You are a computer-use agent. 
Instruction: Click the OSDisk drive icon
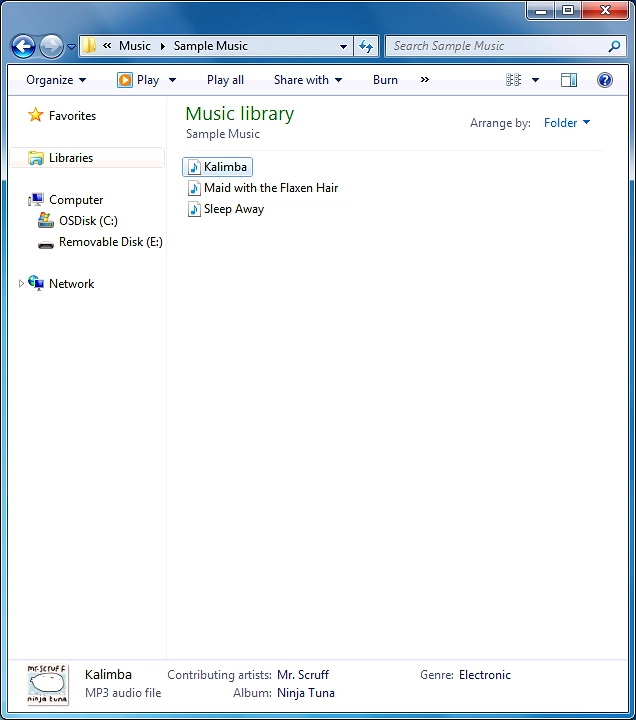coord(45,220)
